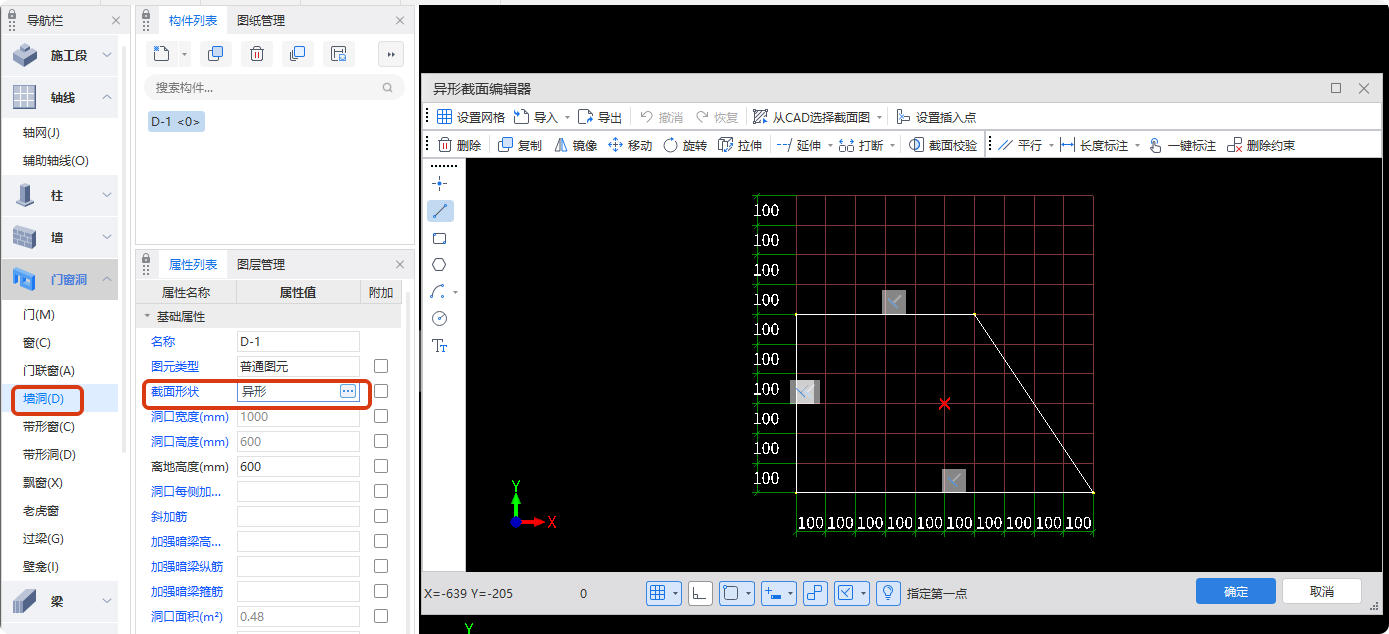Click the 截面形状 ellipsis button
This screenshot has height=634, width=1389.
348,391
